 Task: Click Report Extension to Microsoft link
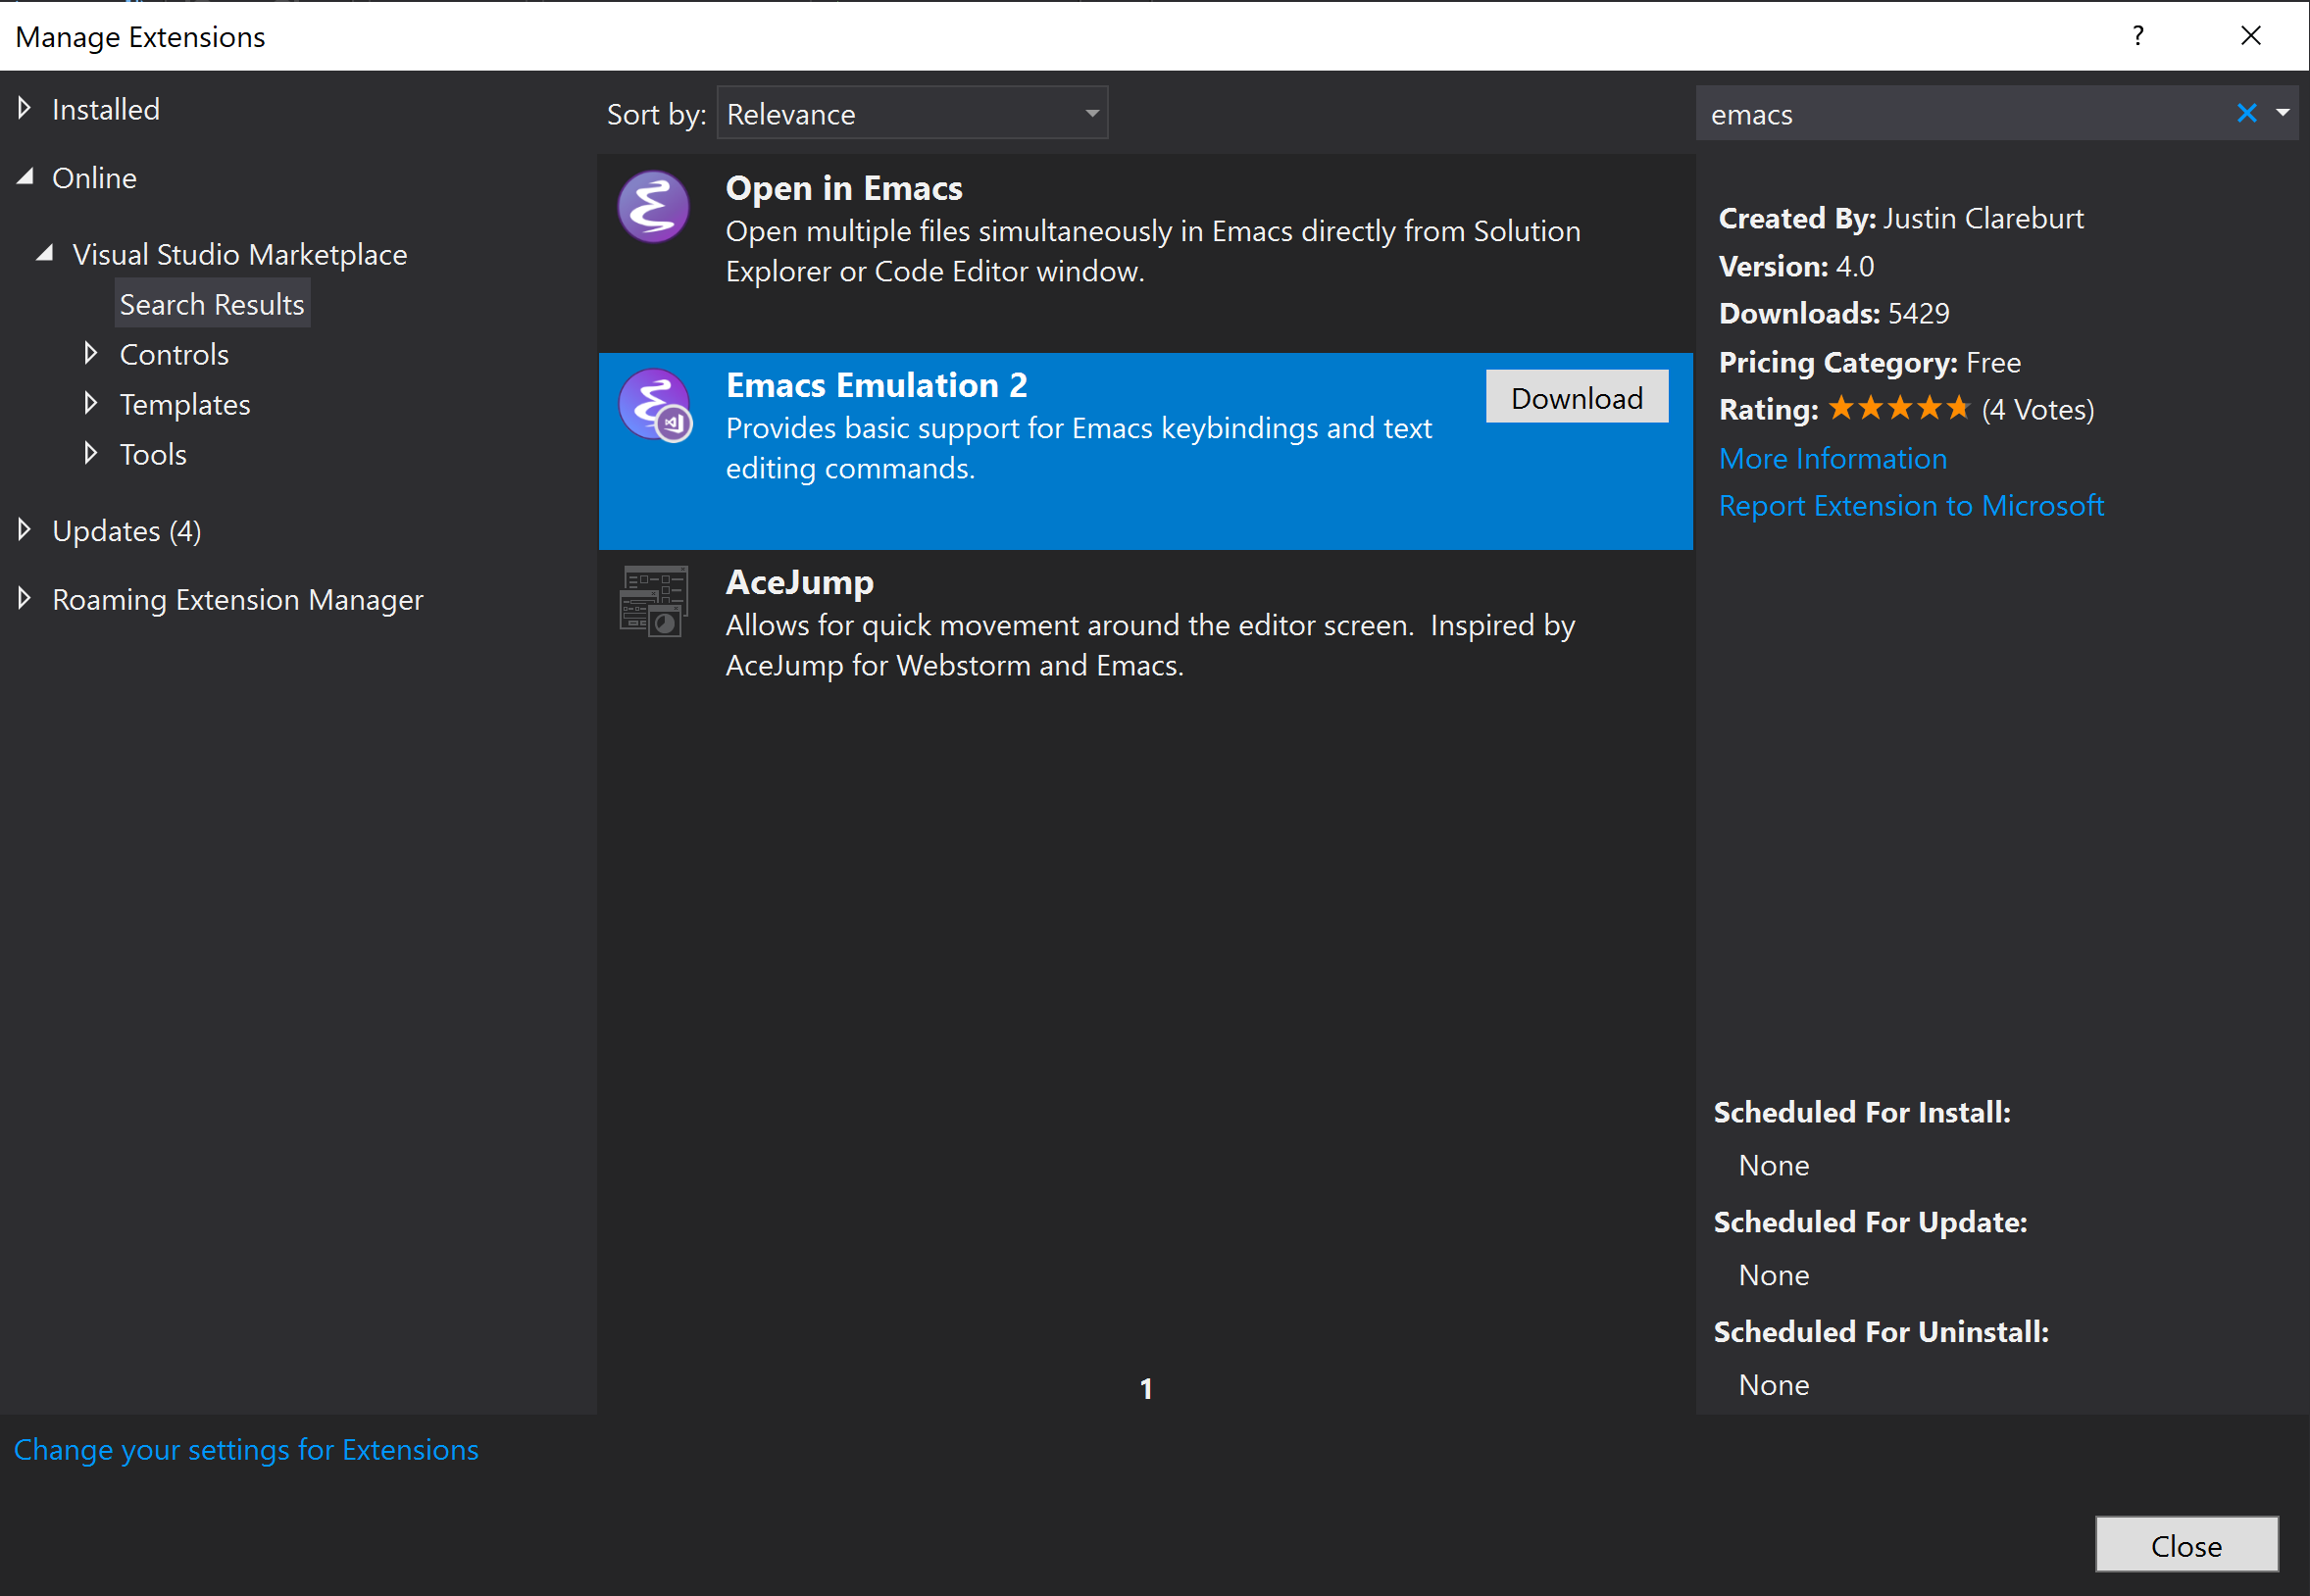(x=1910, y=506)
